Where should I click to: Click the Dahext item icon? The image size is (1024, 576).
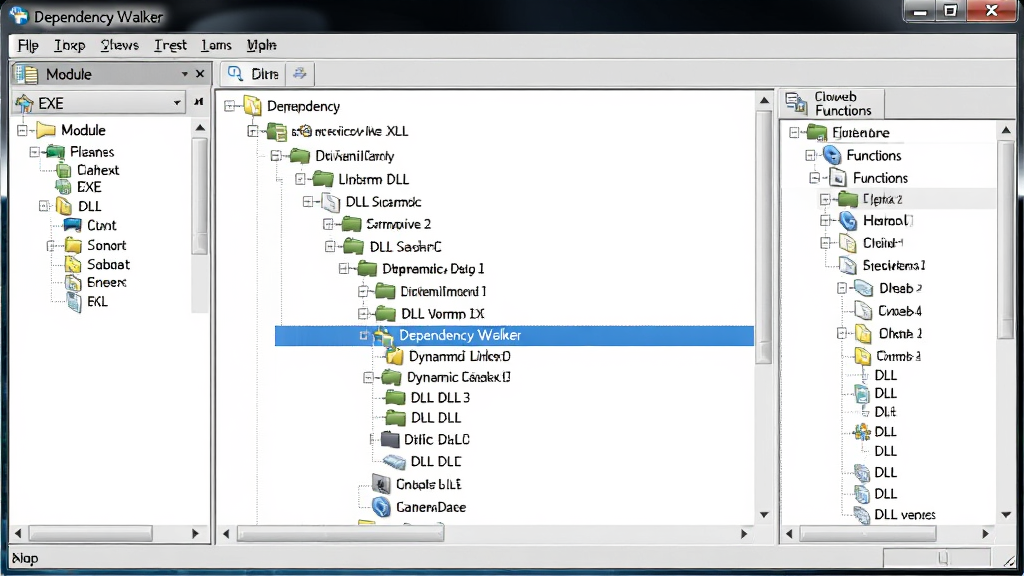point(63,170)
